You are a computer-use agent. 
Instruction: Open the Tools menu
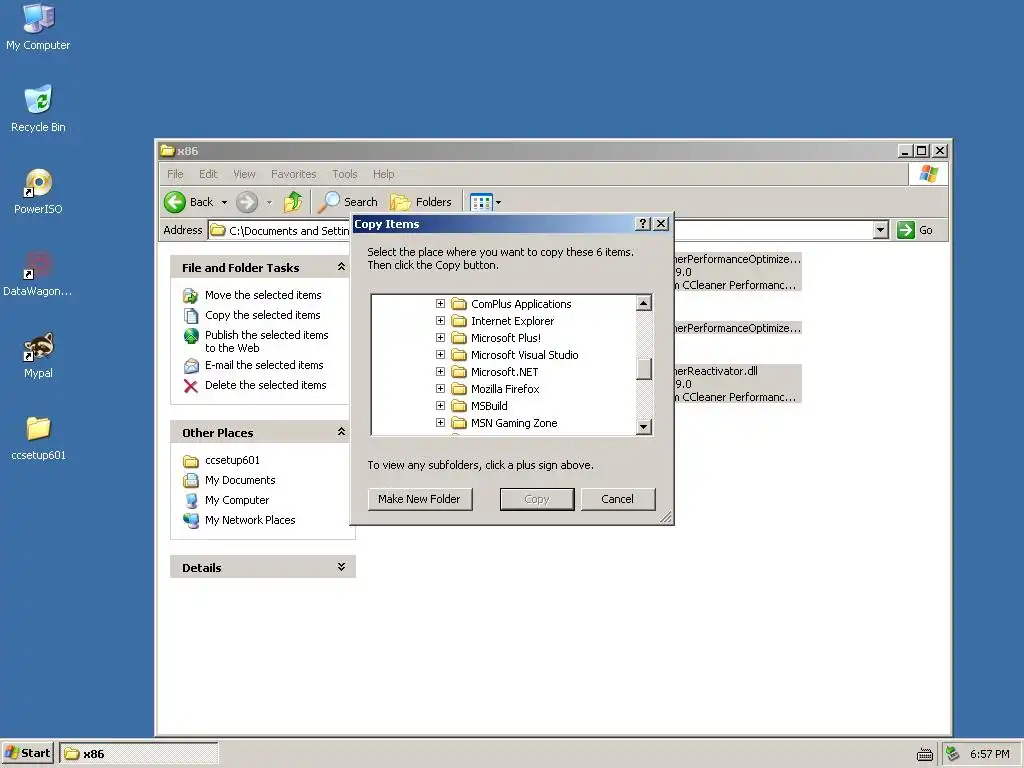(x=345, y=174)
